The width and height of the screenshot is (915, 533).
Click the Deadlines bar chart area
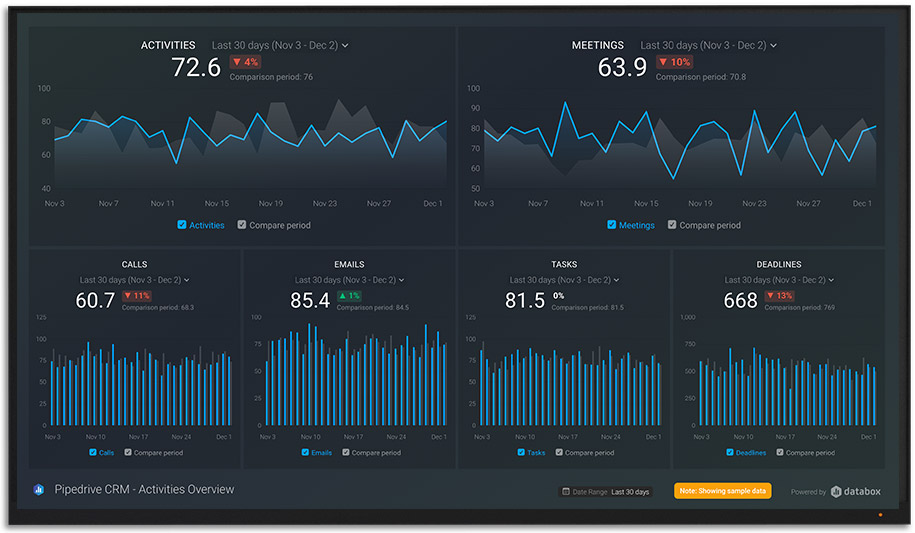tap(788, 372)
